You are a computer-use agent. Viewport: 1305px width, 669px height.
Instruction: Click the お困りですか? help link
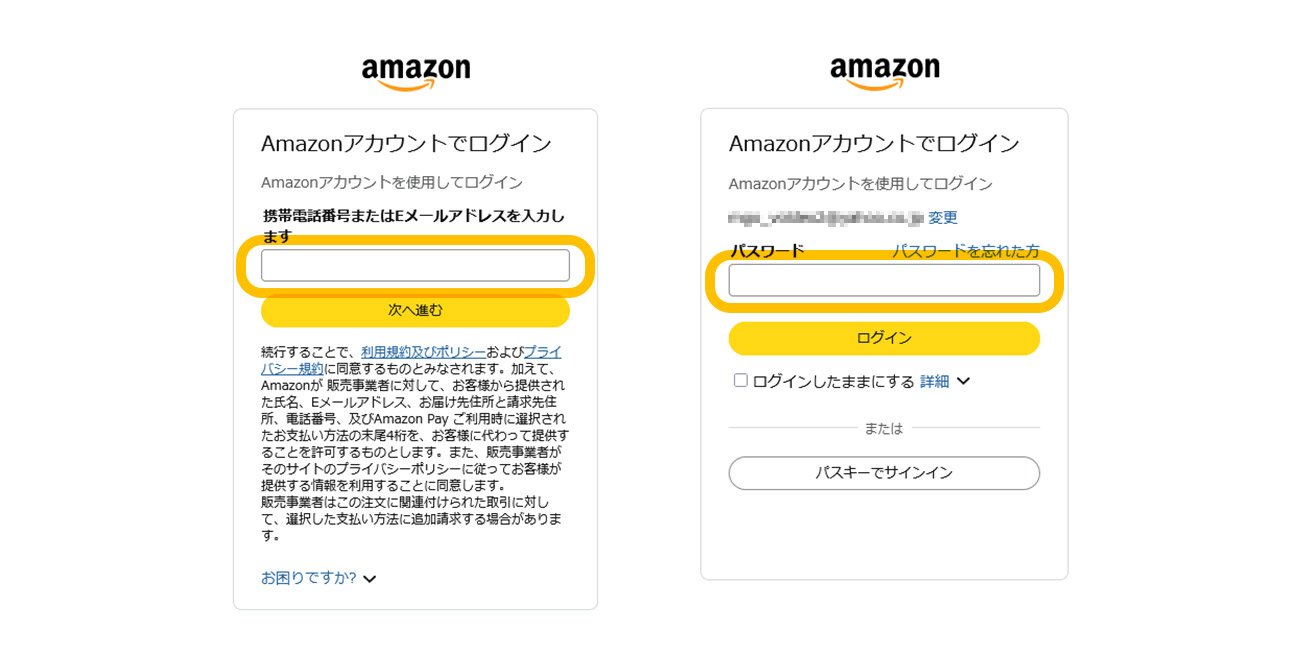coord(308,578)
